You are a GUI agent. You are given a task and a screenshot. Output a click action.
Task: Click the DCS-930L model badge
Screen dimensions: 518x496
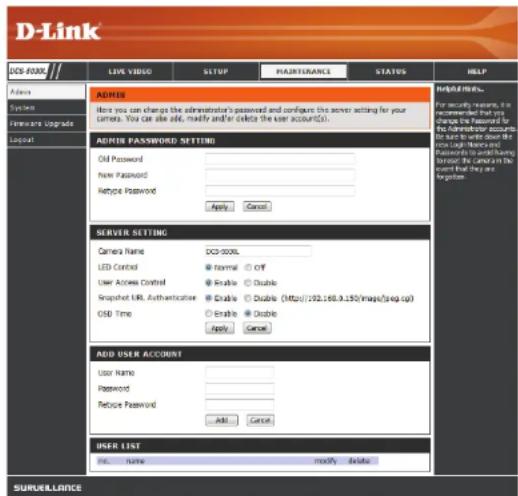pyautogui.click(x=28, y=71)
